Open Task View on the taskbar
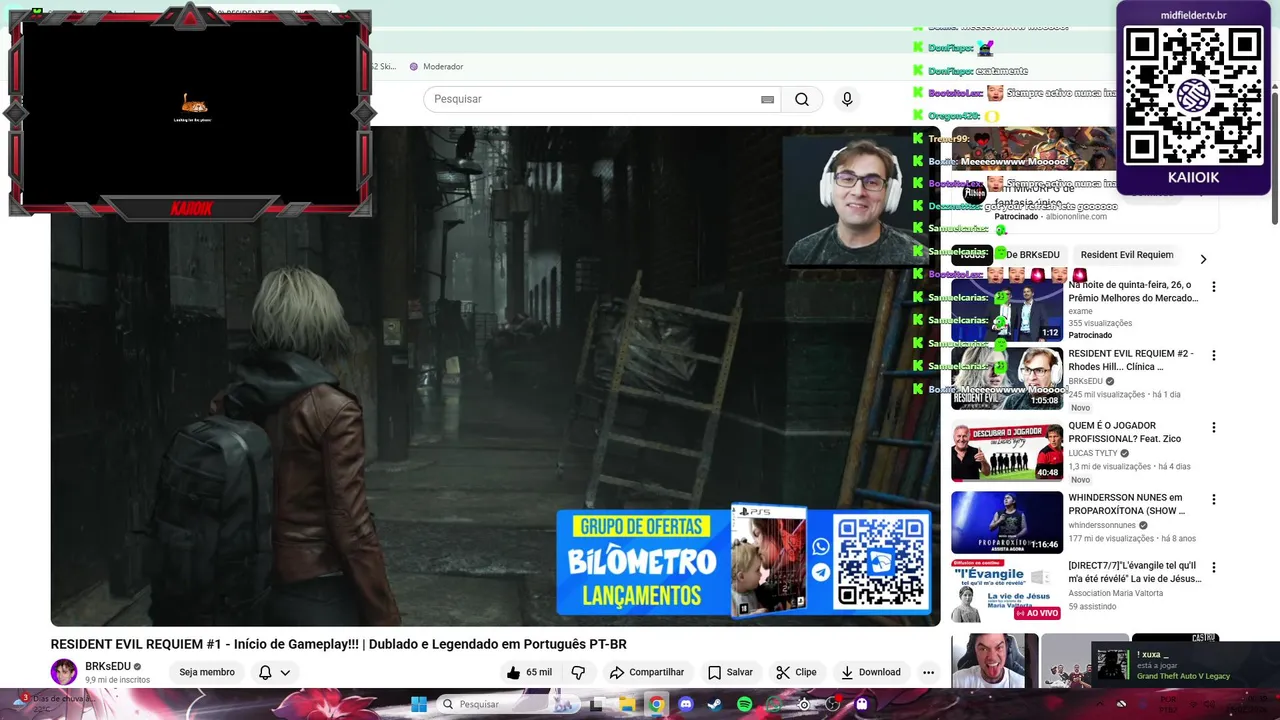 597,704
